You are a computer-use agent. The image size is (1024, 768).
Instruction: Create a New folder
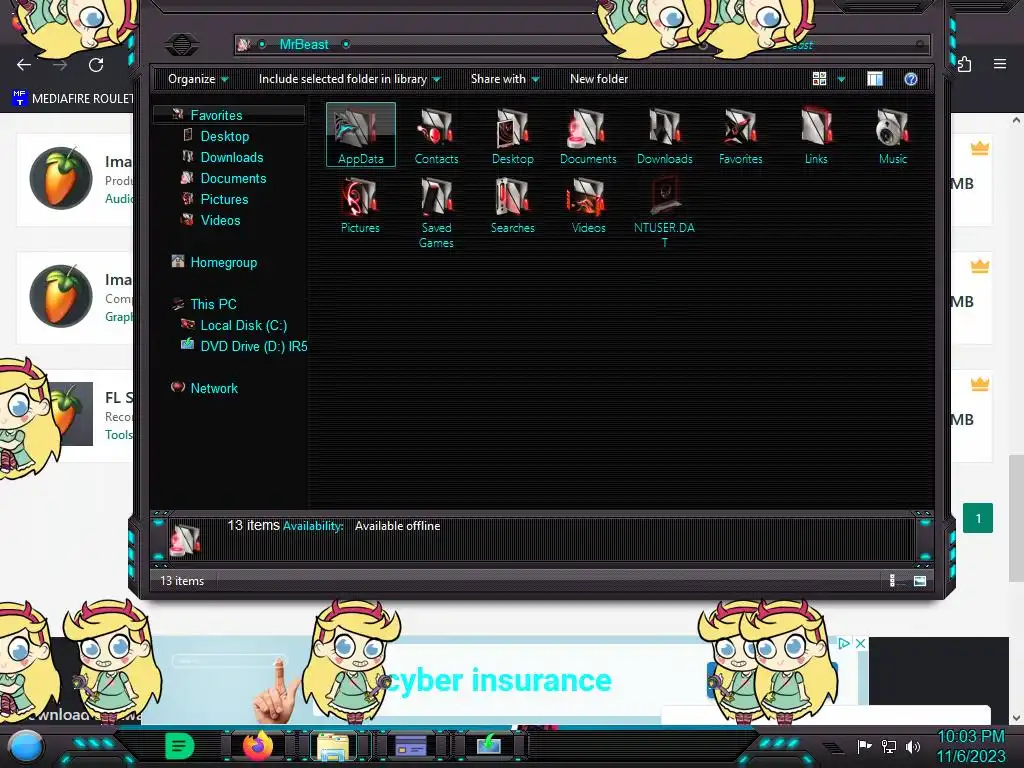[x=599, y=79]
